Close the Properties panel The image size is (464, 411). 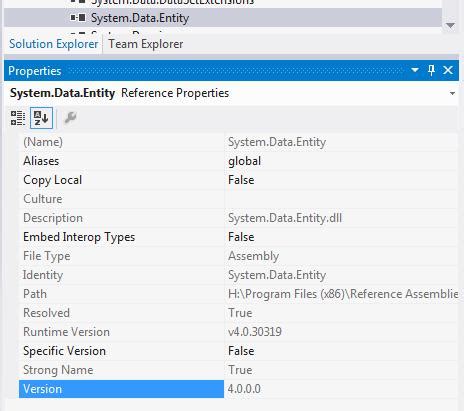448,70
